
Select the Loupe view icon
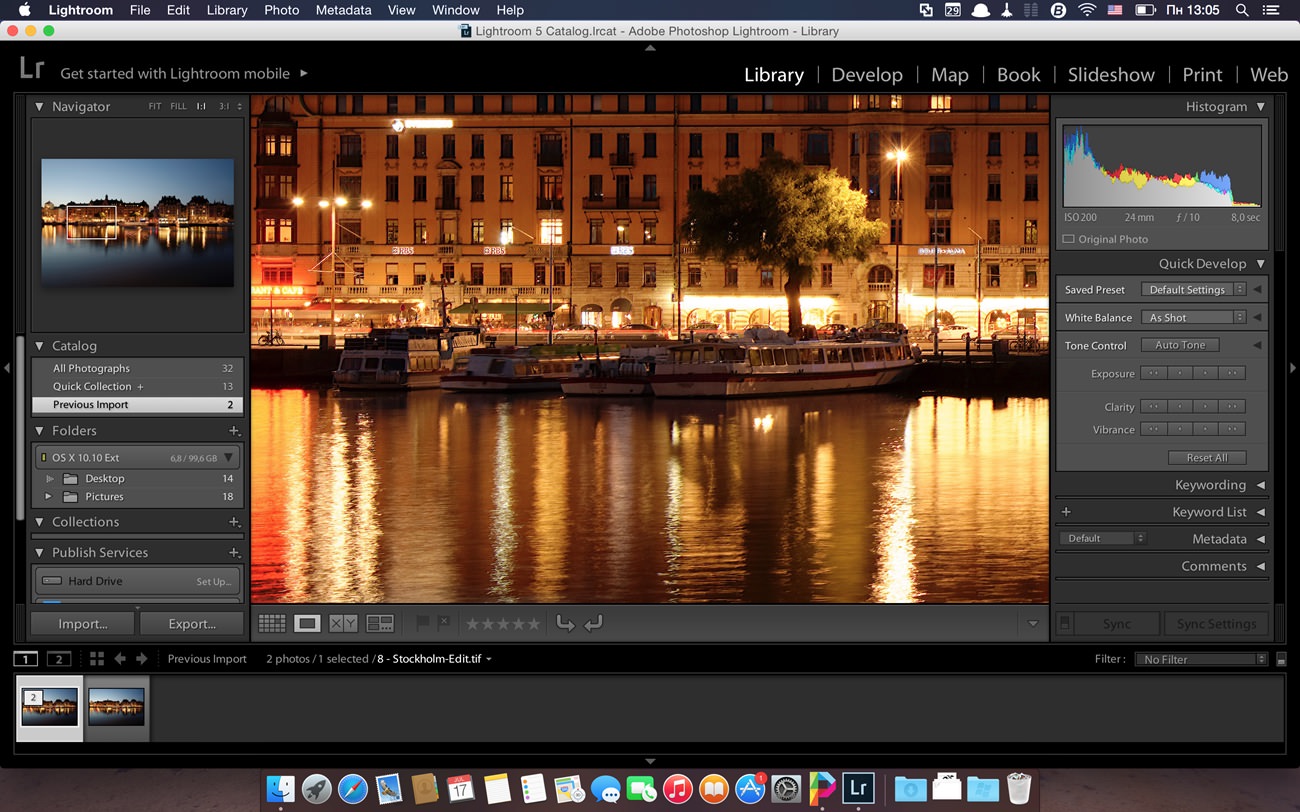pos(306,622)
